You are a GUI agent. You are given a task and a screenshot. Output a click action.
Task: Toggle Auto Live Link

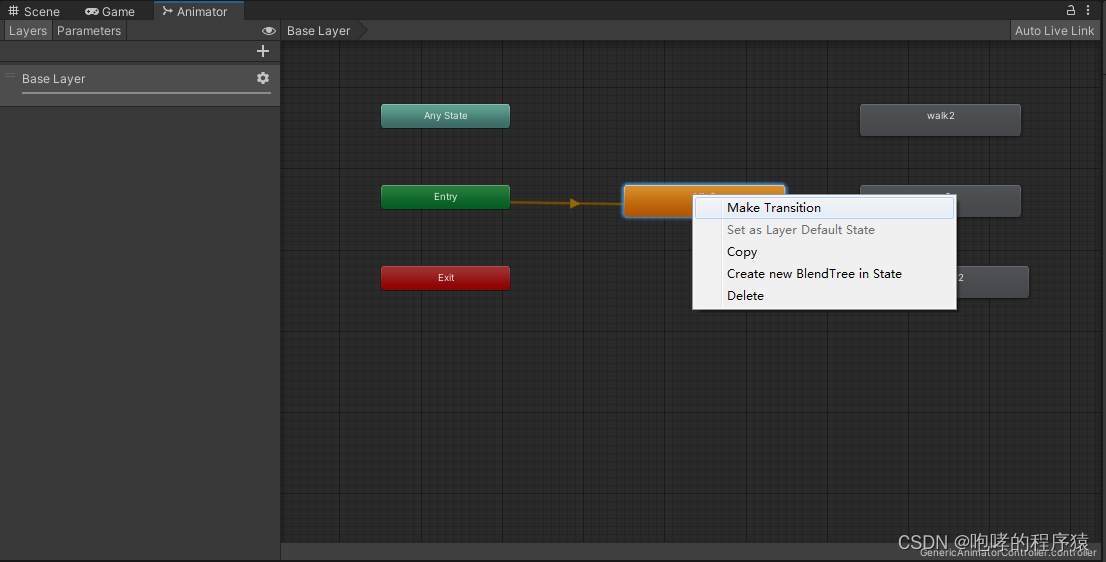tap(1055, 31)
